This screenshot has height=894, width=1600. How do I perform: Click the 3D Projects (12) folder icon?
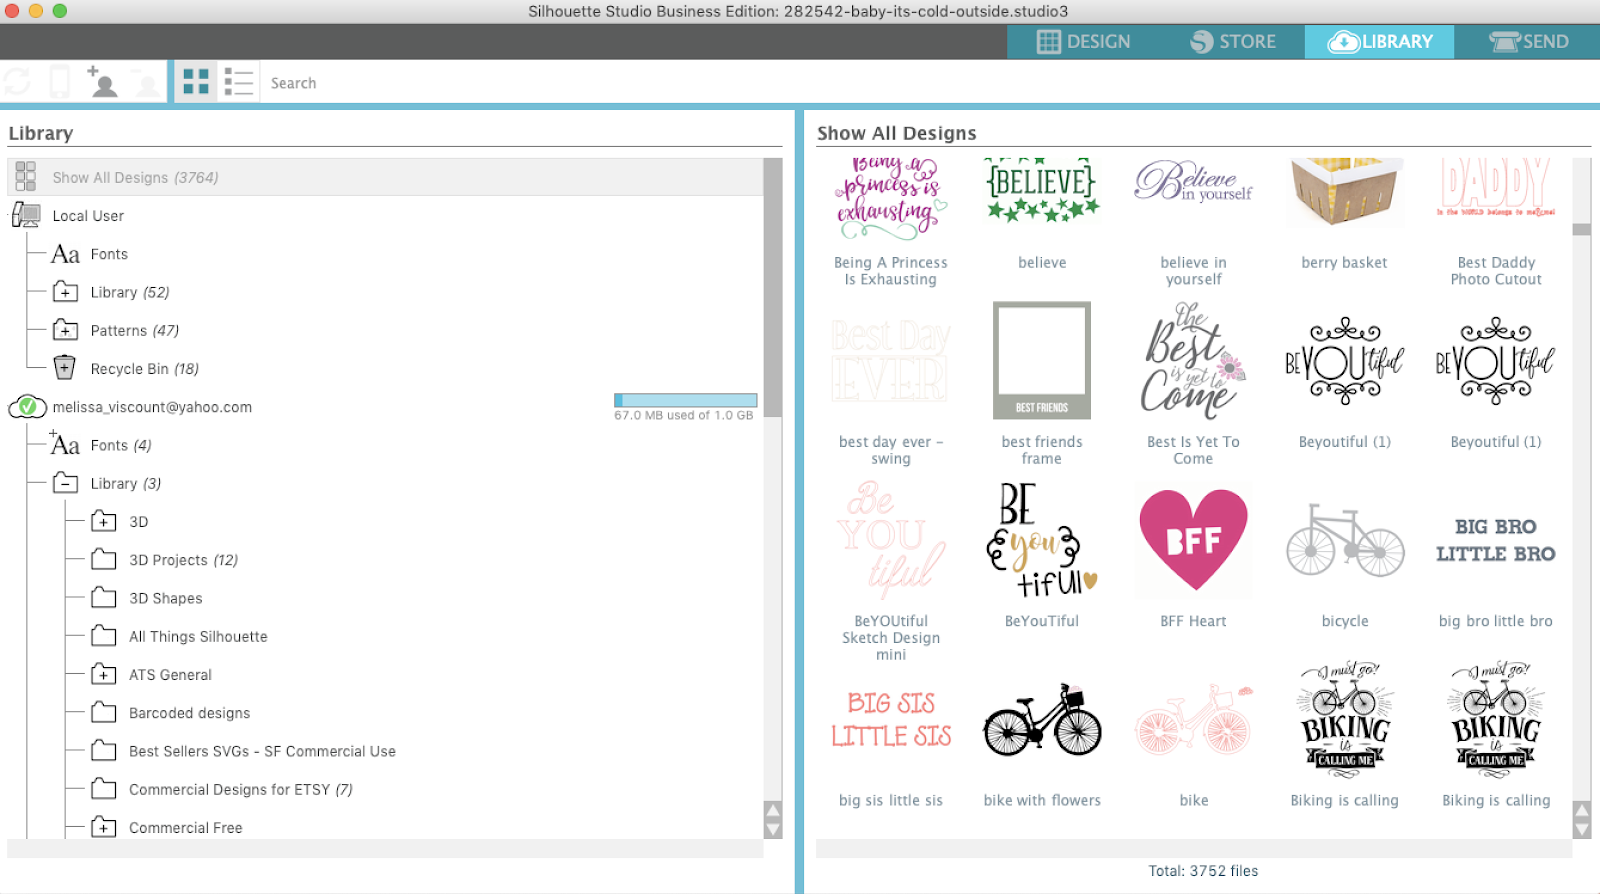click(x=103, y=559)
